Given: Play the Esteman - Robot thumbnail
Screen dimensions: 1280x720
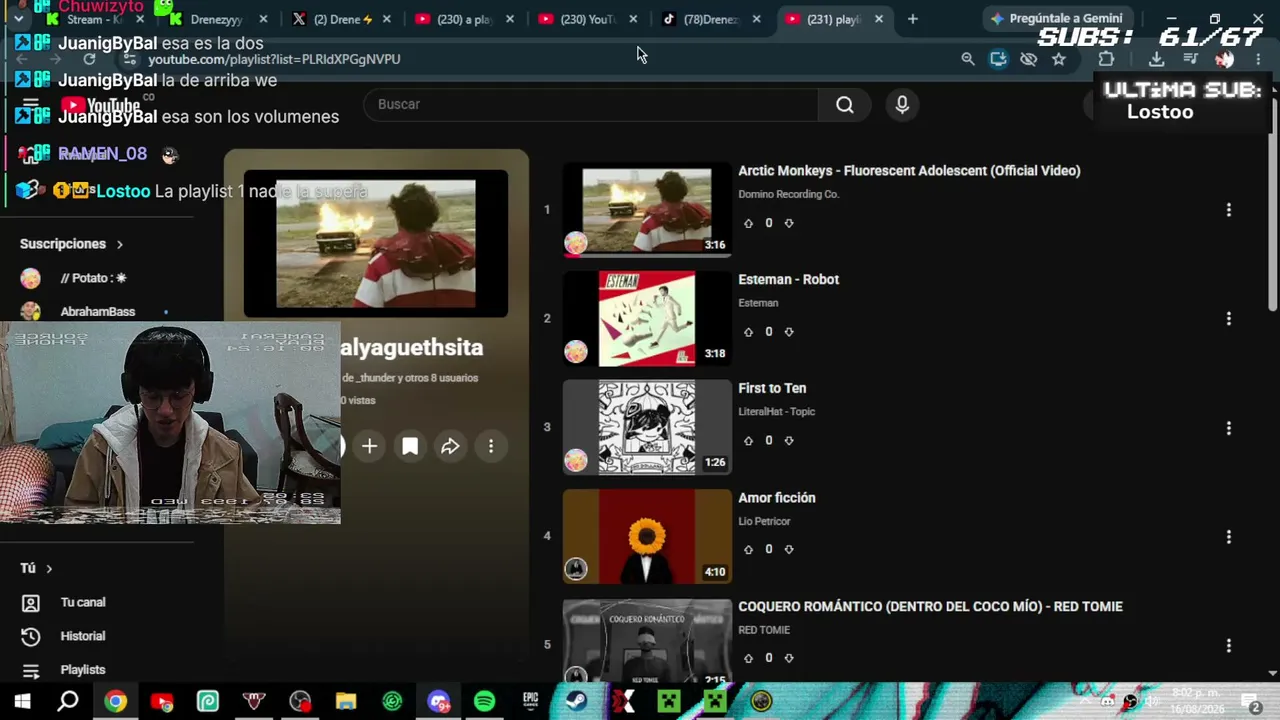Looking at the screenshot, I should 647,319.
